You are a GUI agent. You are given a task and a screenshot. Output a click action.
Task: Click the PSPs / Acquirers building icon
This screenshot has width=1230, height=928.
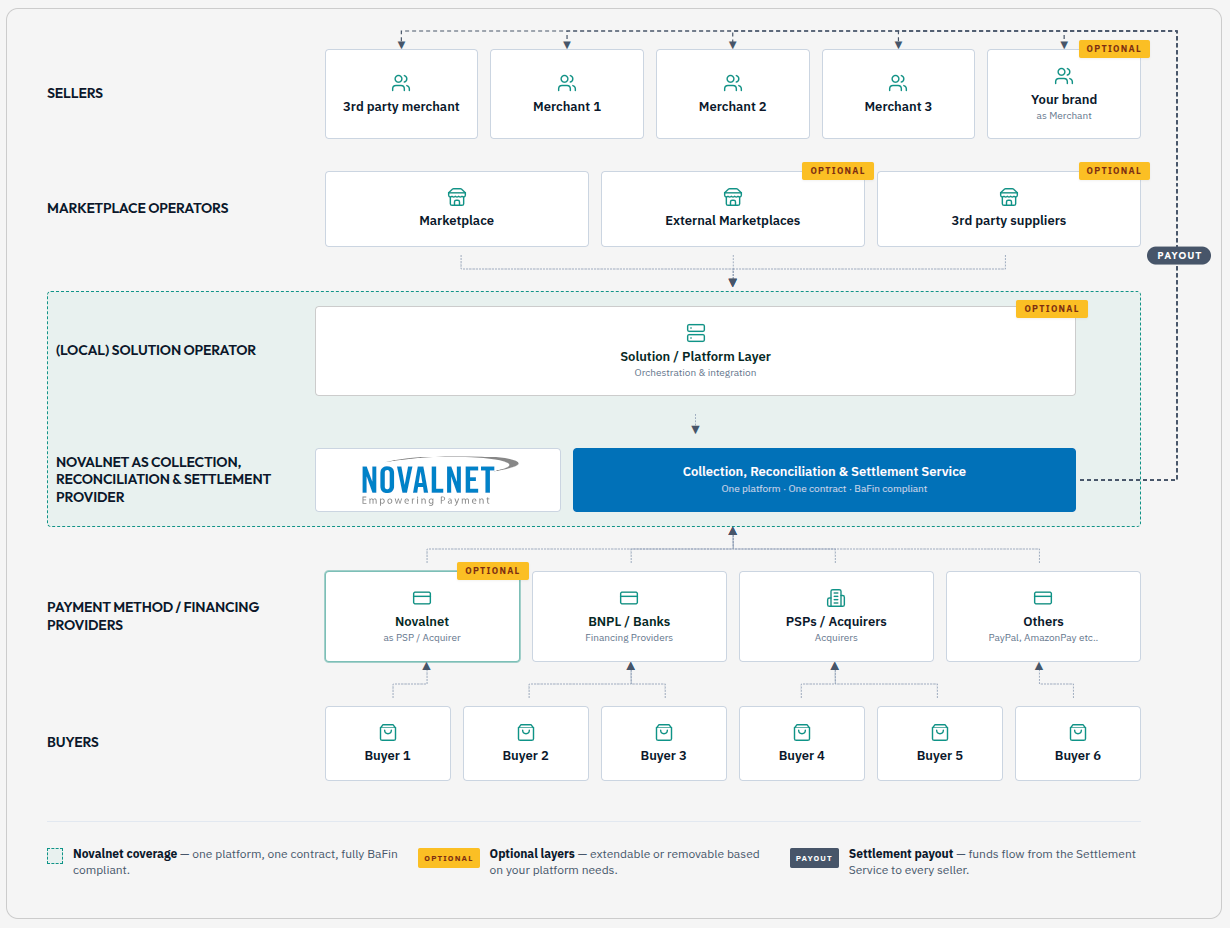836,598
